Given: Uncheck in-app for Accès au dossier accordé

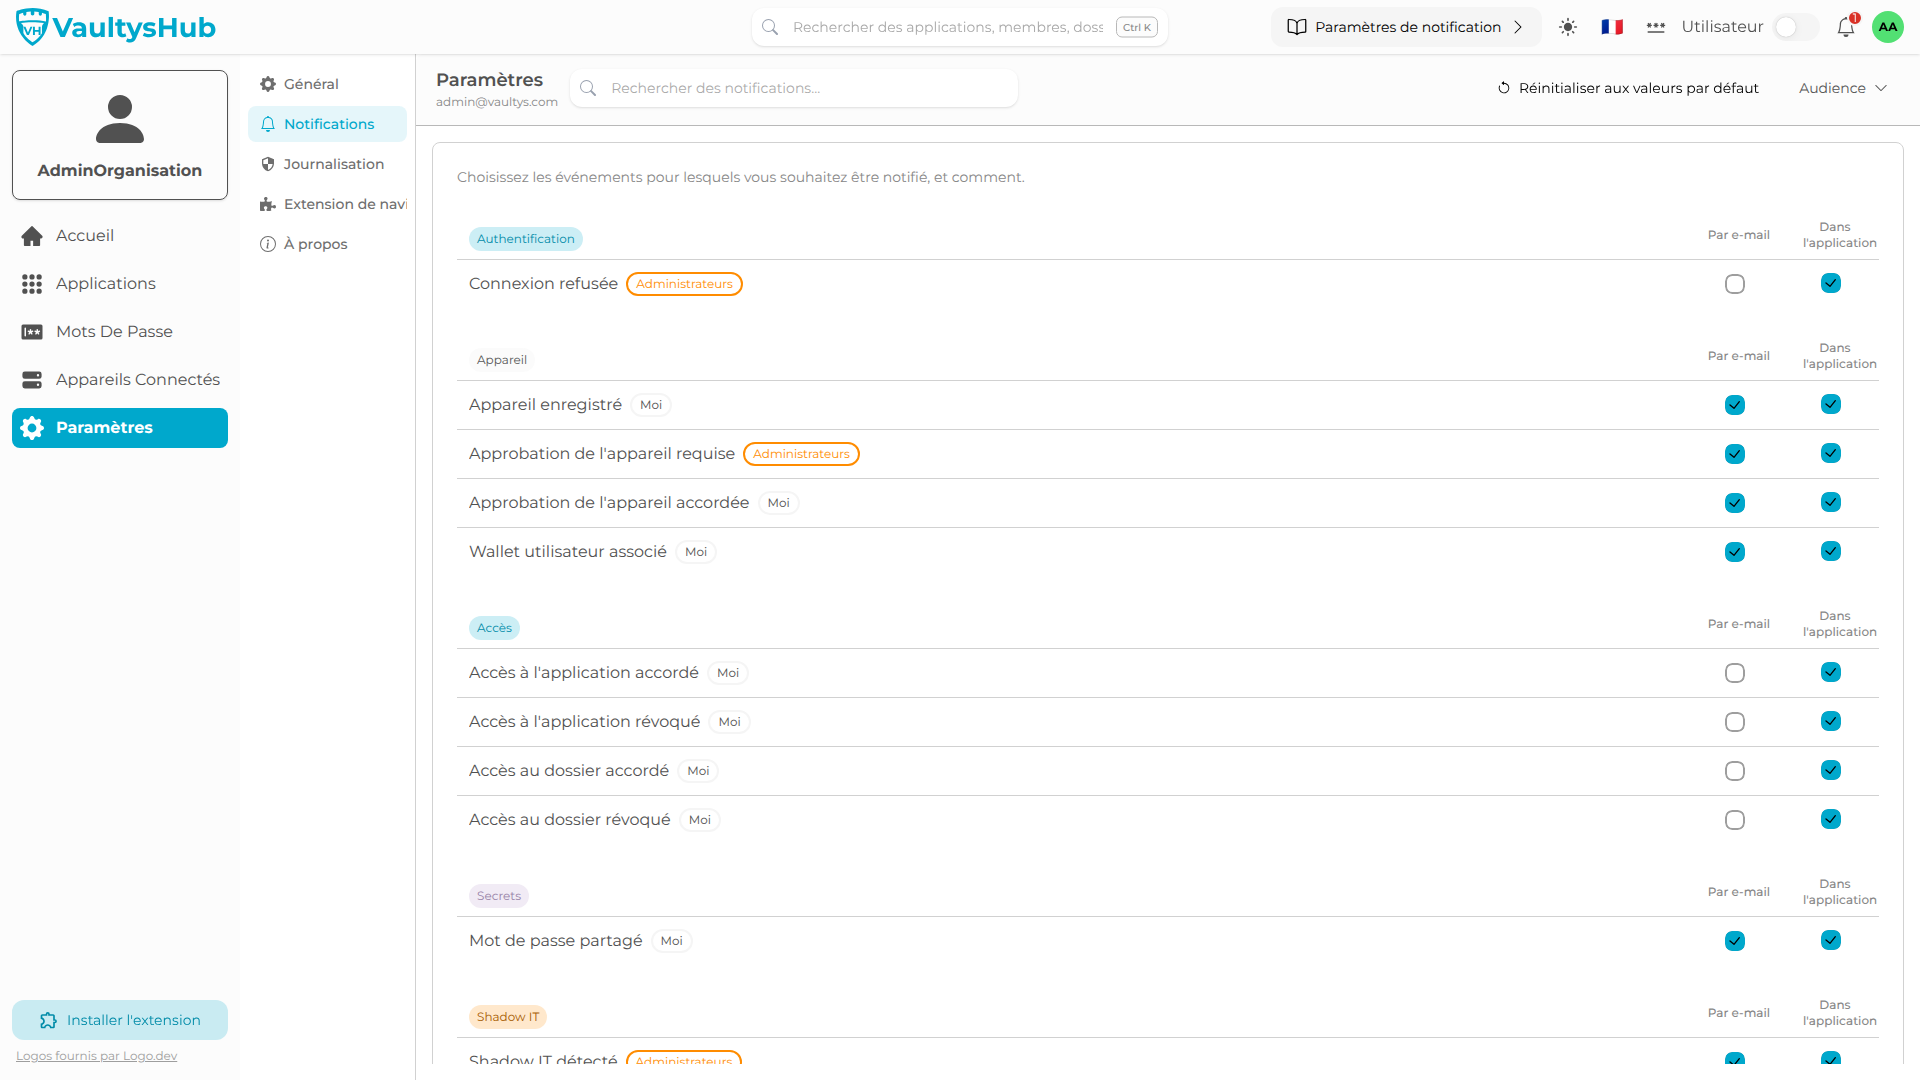Looking at the screenshot, I should click(x=1831, y=770).
